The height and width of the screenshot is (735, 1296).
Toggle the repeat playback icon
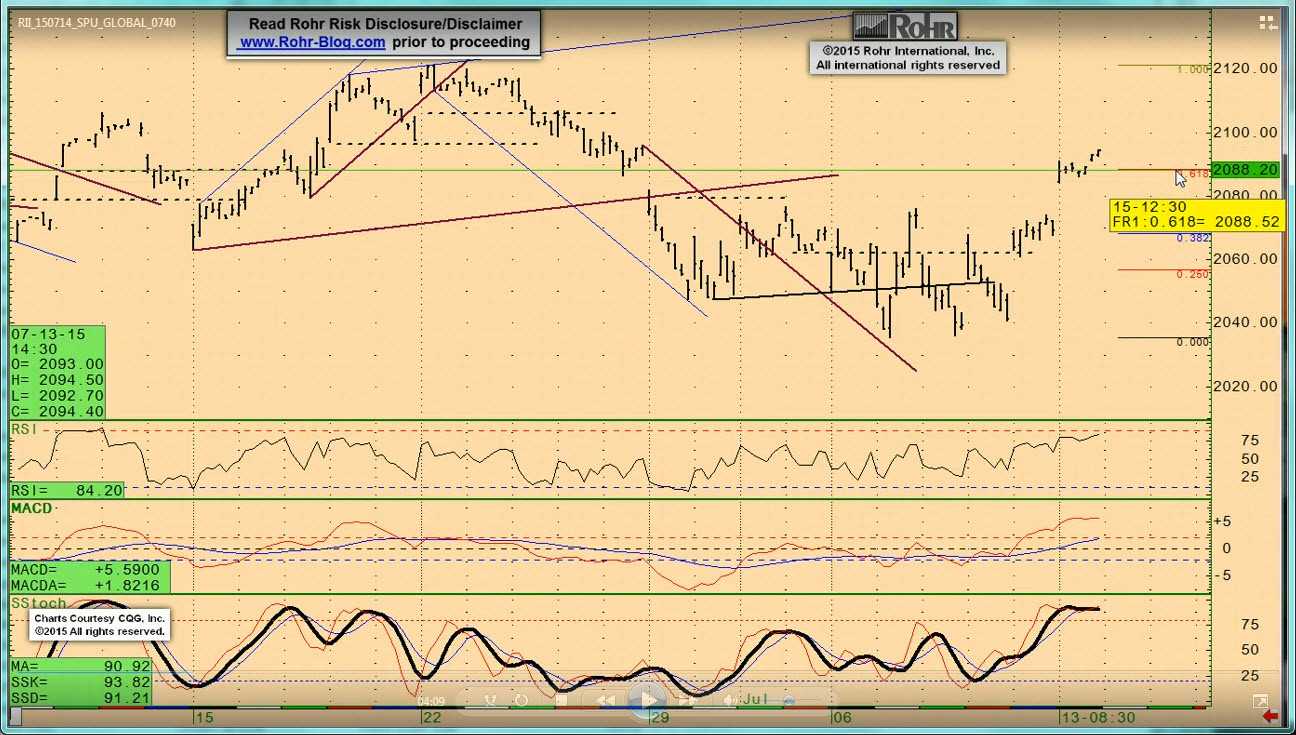pos(520,701)
